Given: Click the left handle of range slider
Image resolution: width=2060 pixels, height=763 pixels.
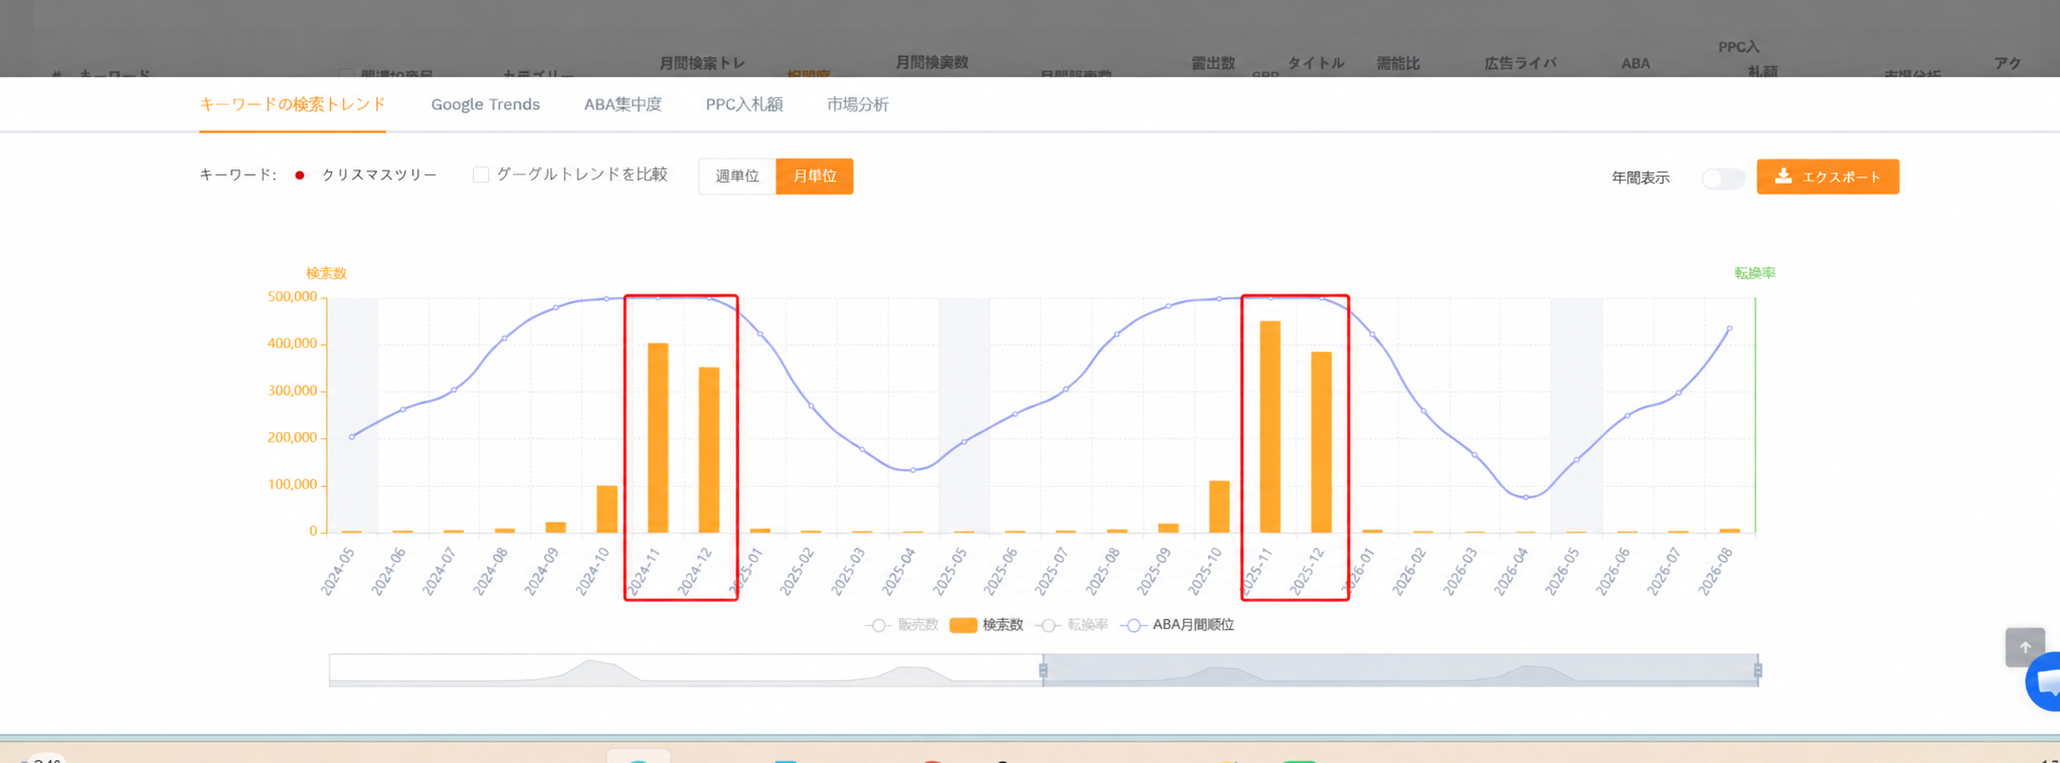Looking at the screenshot, I should pyautogui.click(x=1043, y=670).
